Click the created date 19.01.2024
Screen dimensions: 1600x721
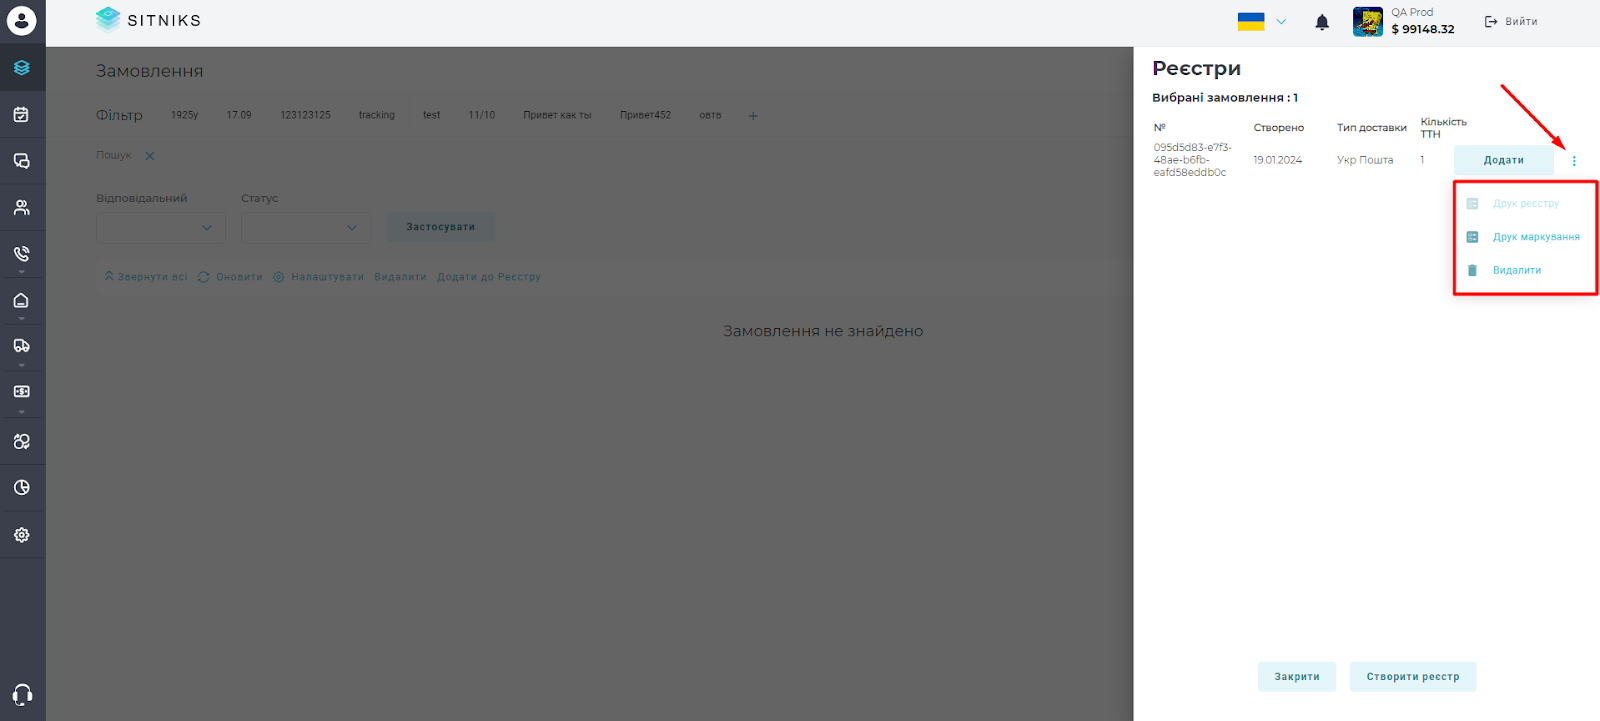pos(1278,160)
